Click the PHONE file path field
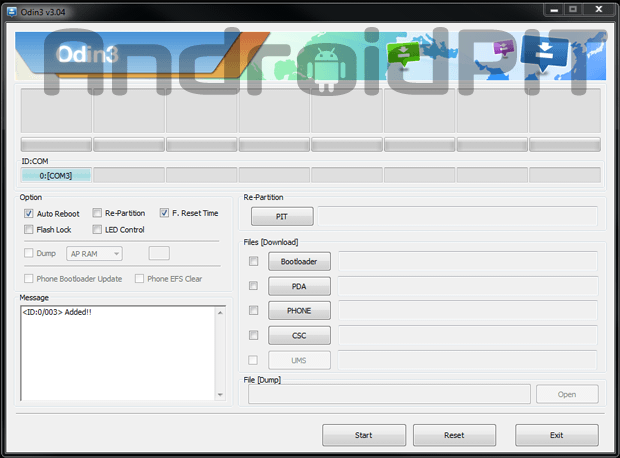The width and height of the screenshot is (620, 458). coord(468,311)
